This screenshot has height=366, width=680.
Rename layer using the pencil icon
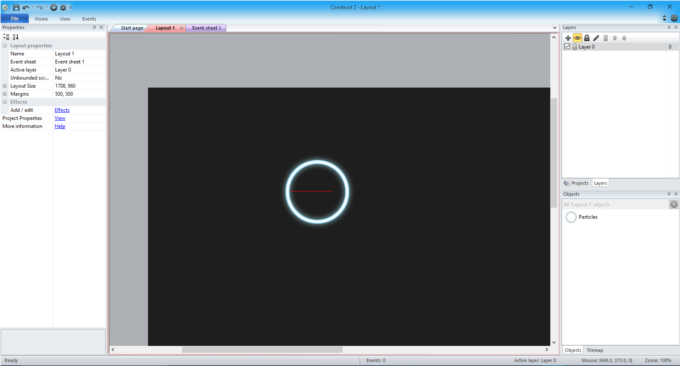(596, 38)
